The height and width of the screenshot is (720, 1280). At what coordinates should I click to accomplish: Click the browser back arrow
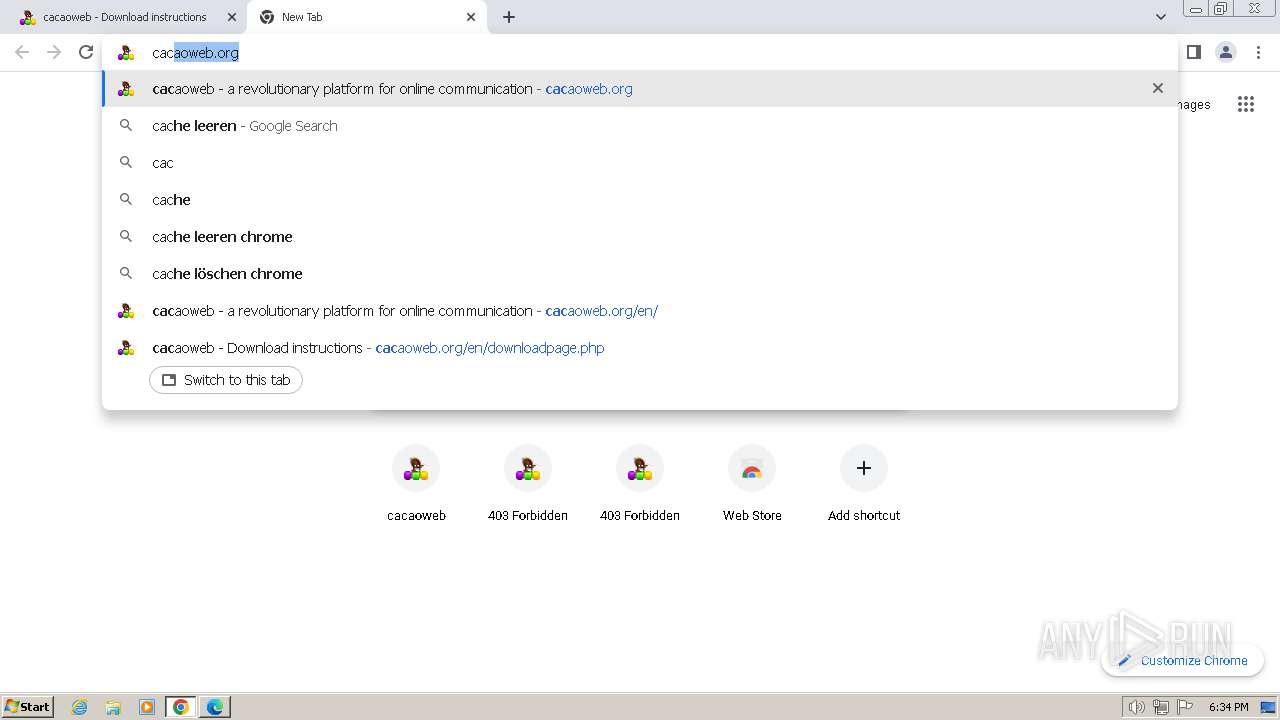pyautogui.click(x=22, y=52)
